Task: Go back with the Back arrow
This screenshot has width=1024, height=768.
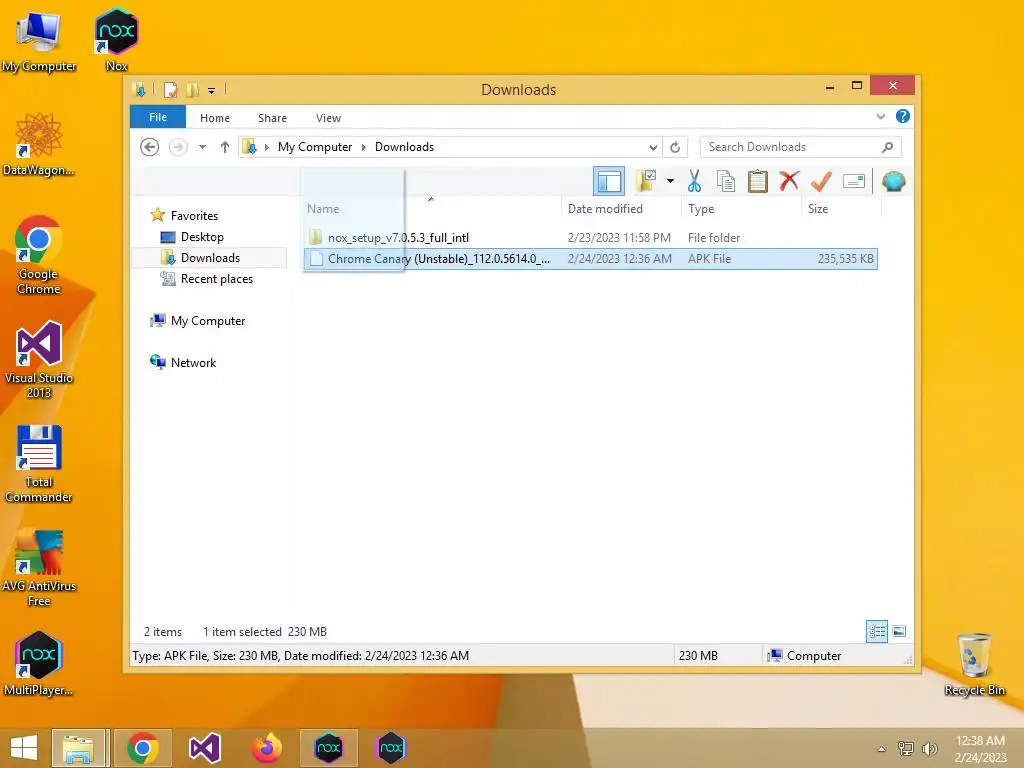Action: click(150, 147)
